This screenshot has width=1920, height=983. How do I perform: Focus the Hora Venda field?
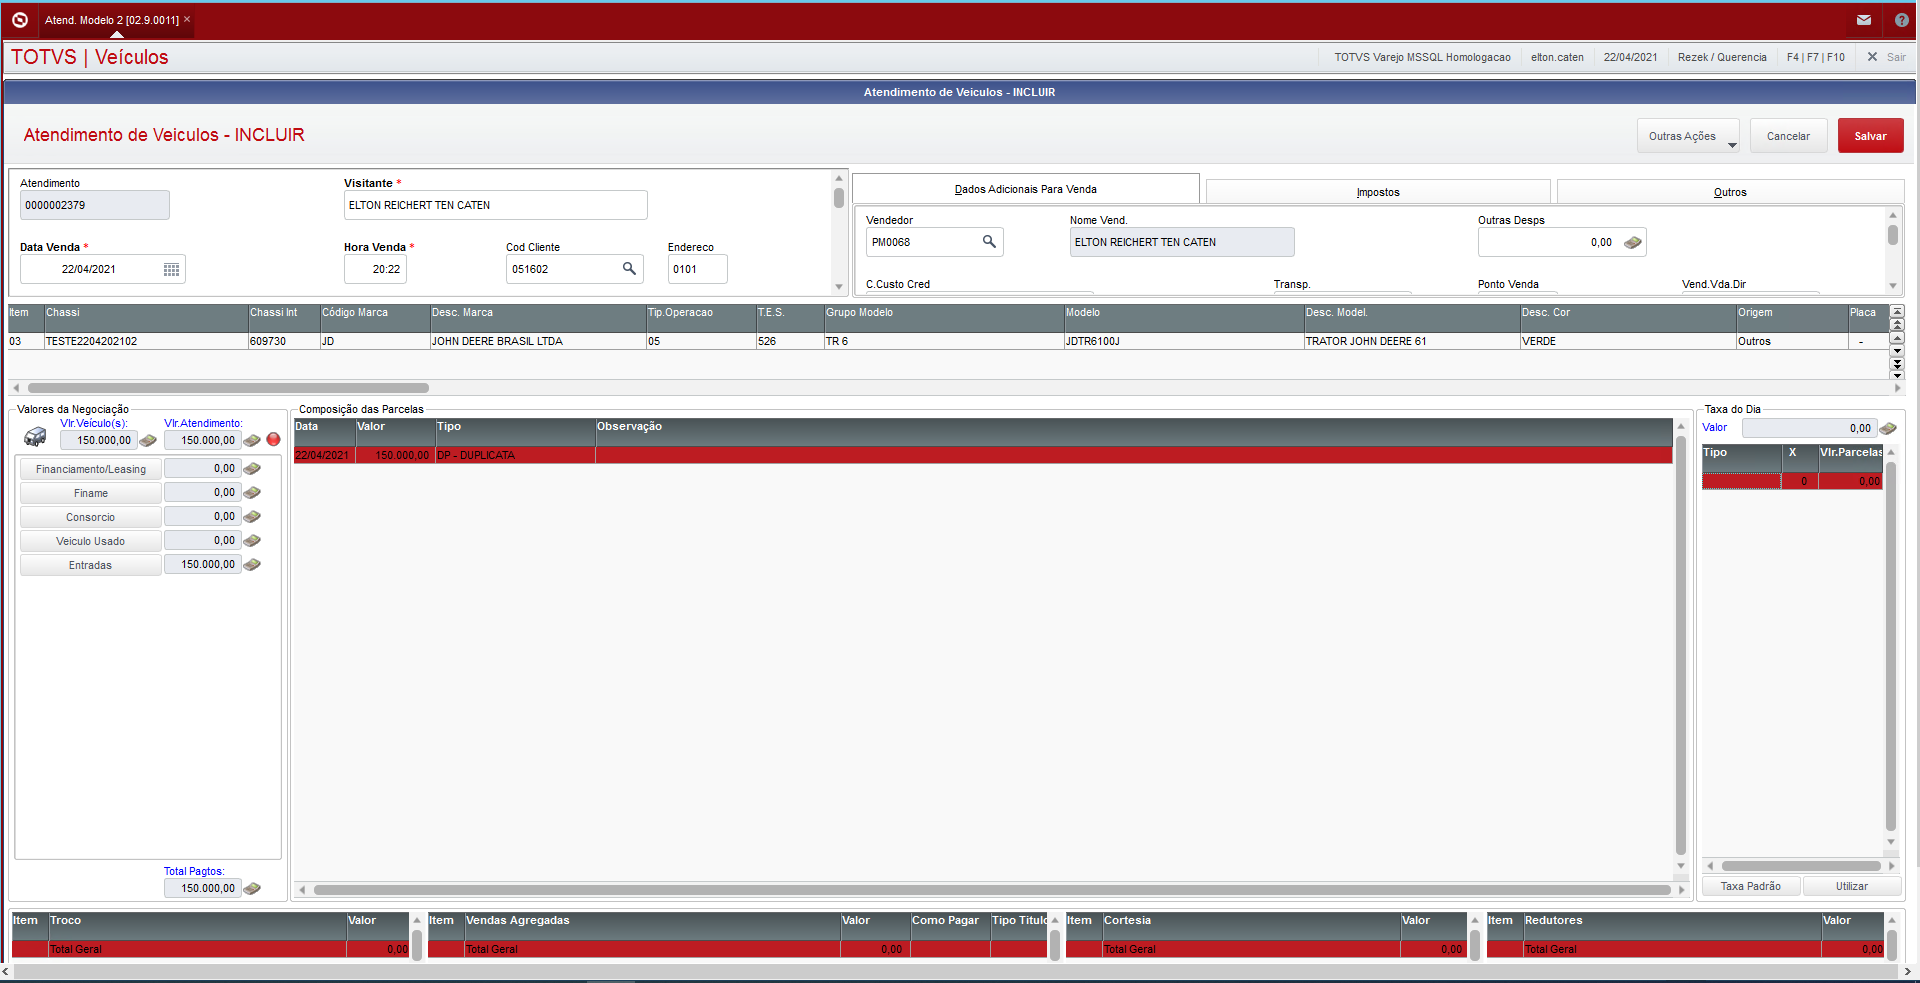coord(375,269)
